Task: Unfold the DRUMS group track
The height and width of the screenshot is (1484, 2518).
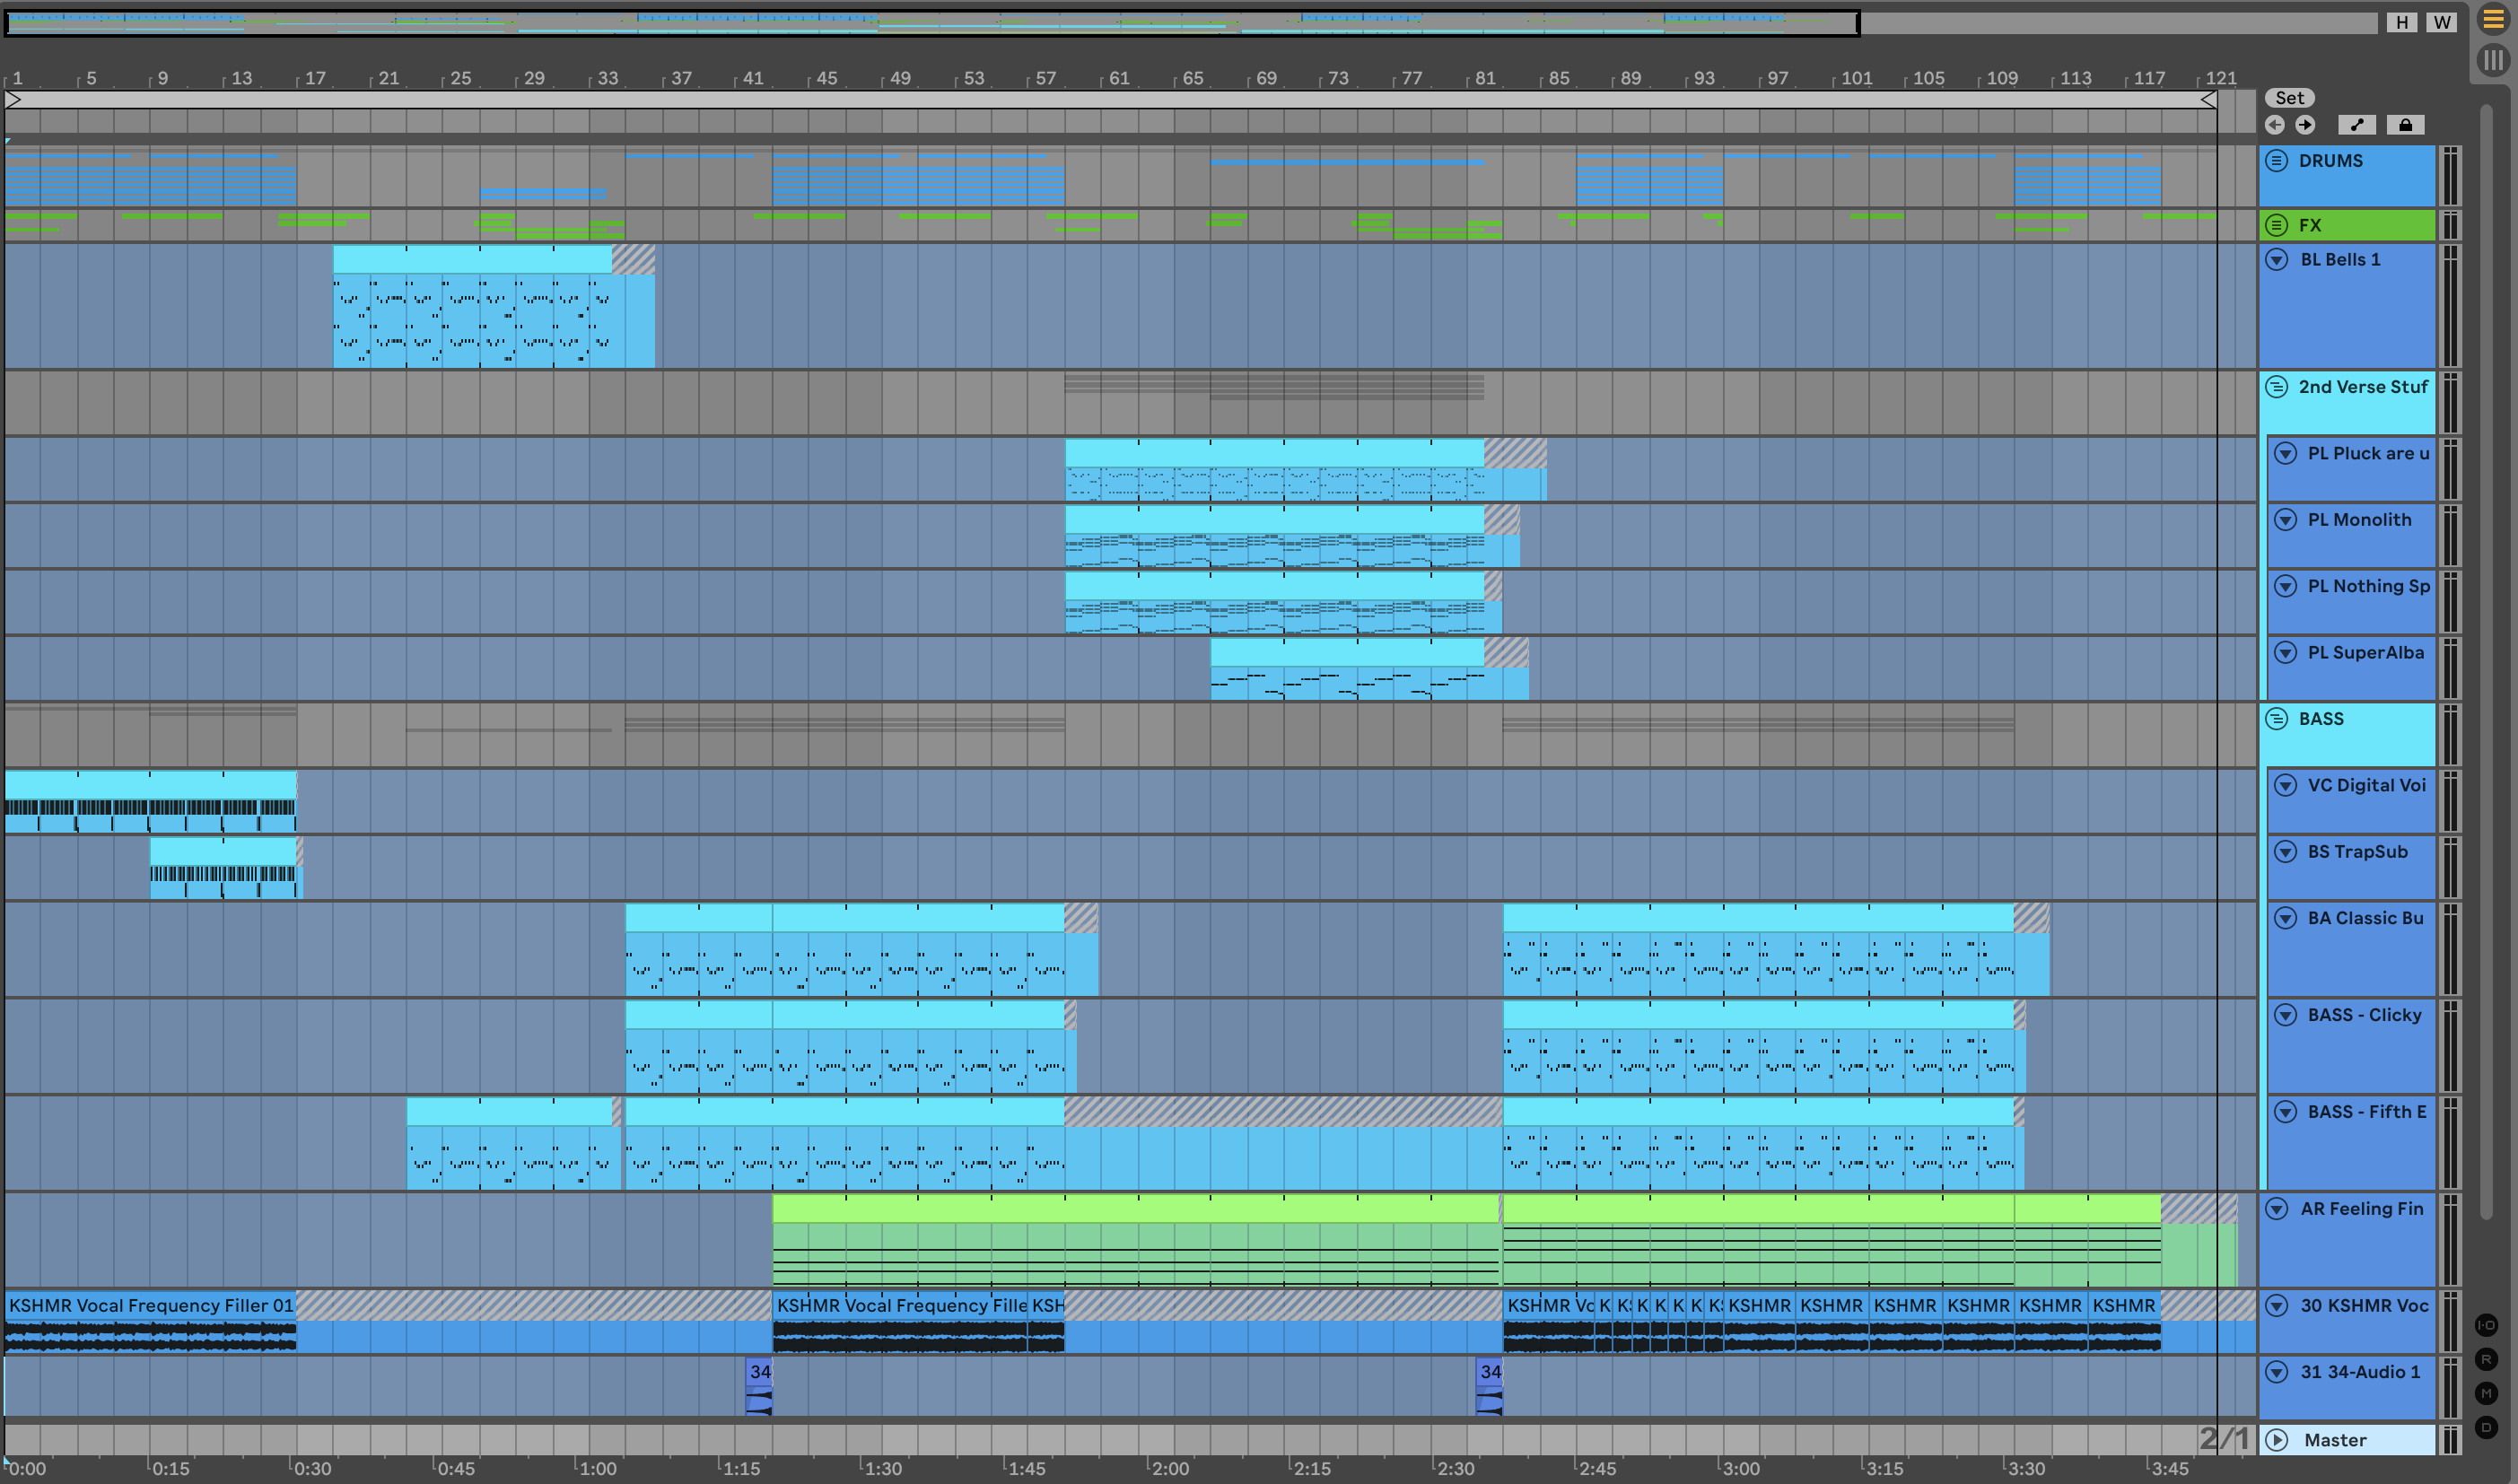Action: pyautogui.click(x=2277, y=161)
